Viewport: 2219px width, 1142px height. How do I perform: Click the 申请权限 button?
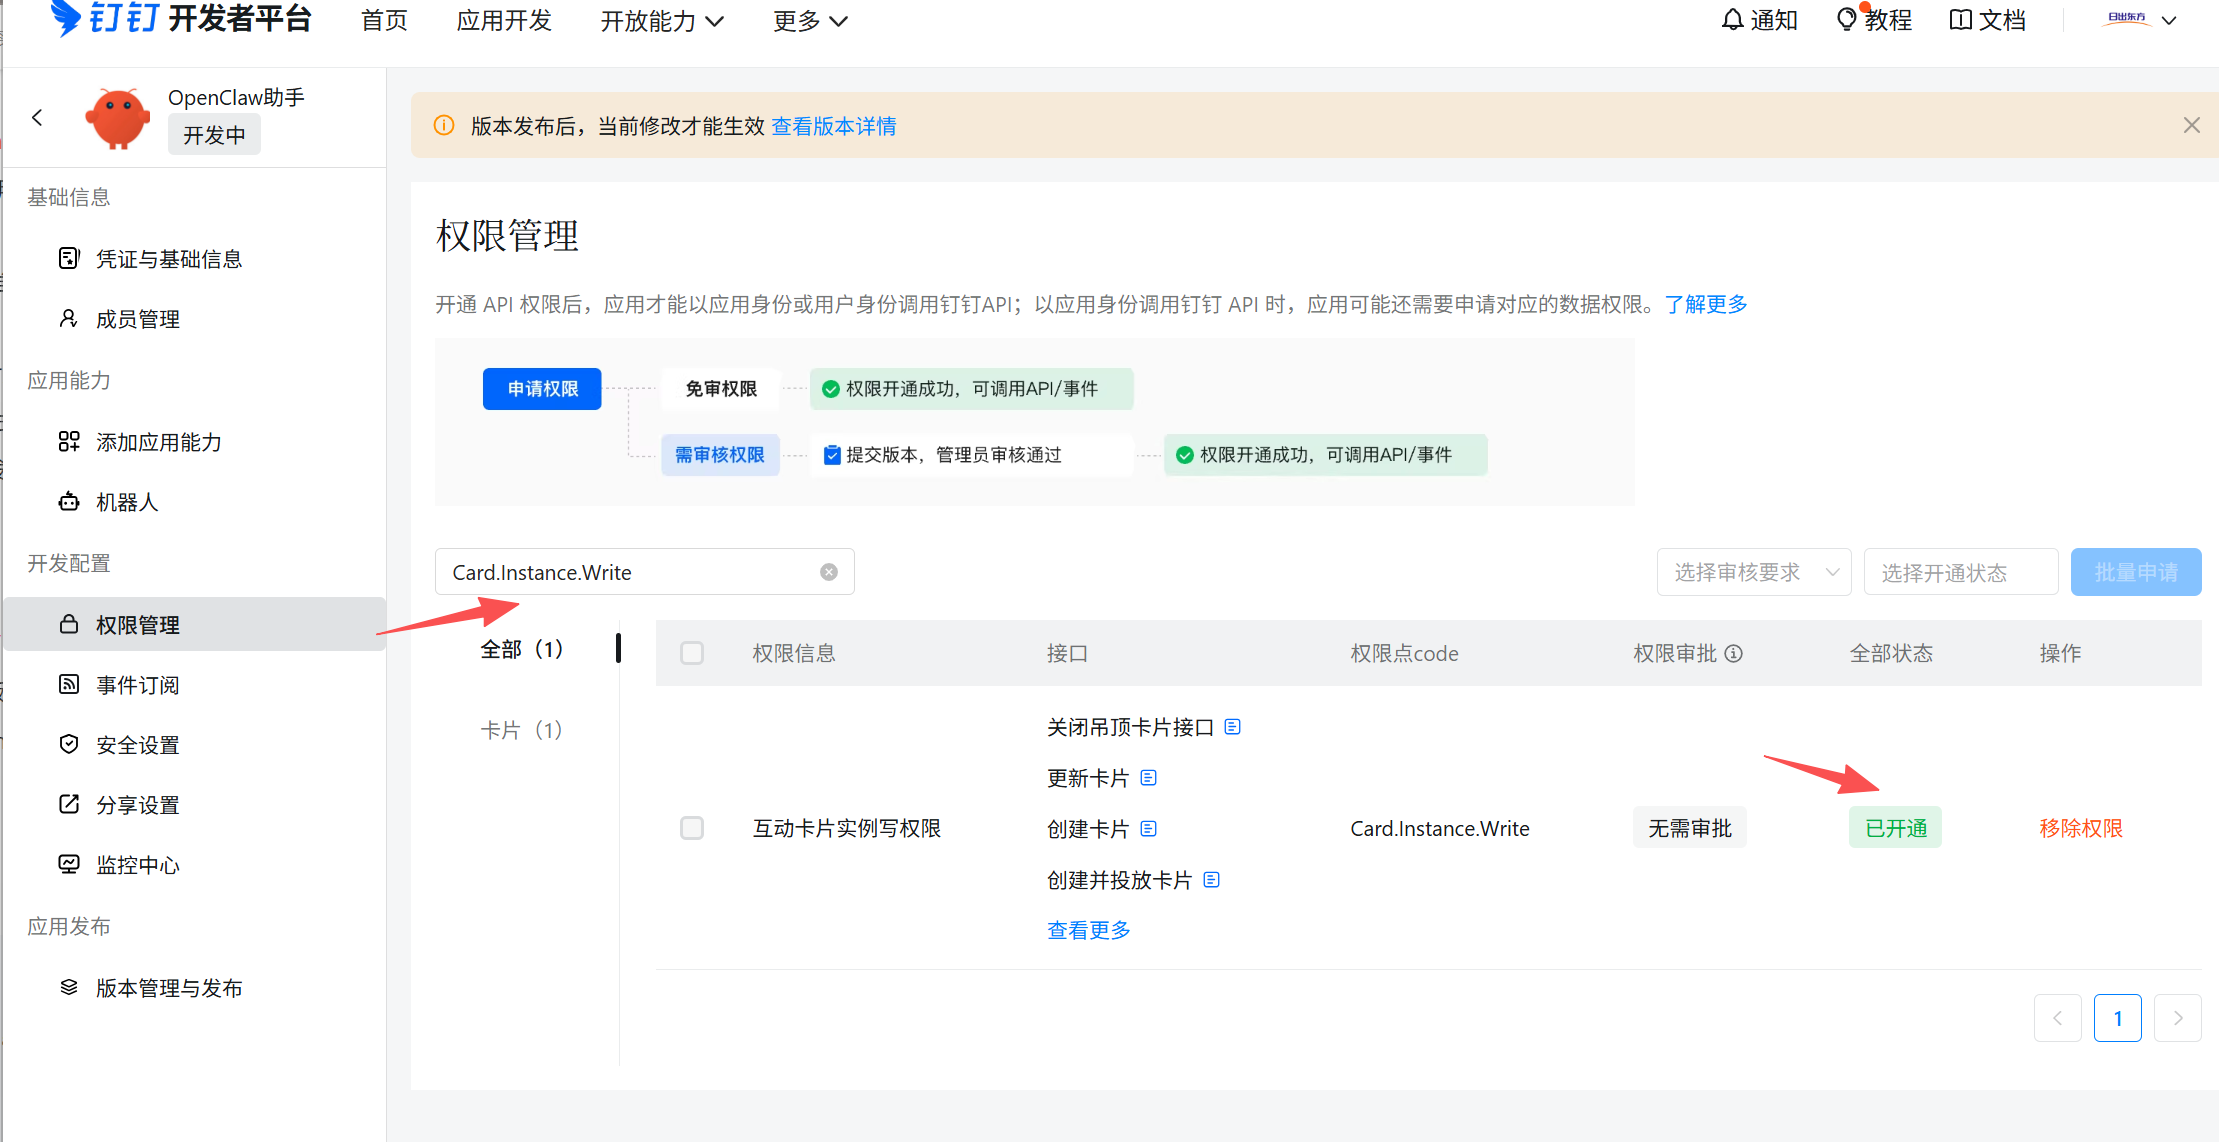(x=542, y=389)
